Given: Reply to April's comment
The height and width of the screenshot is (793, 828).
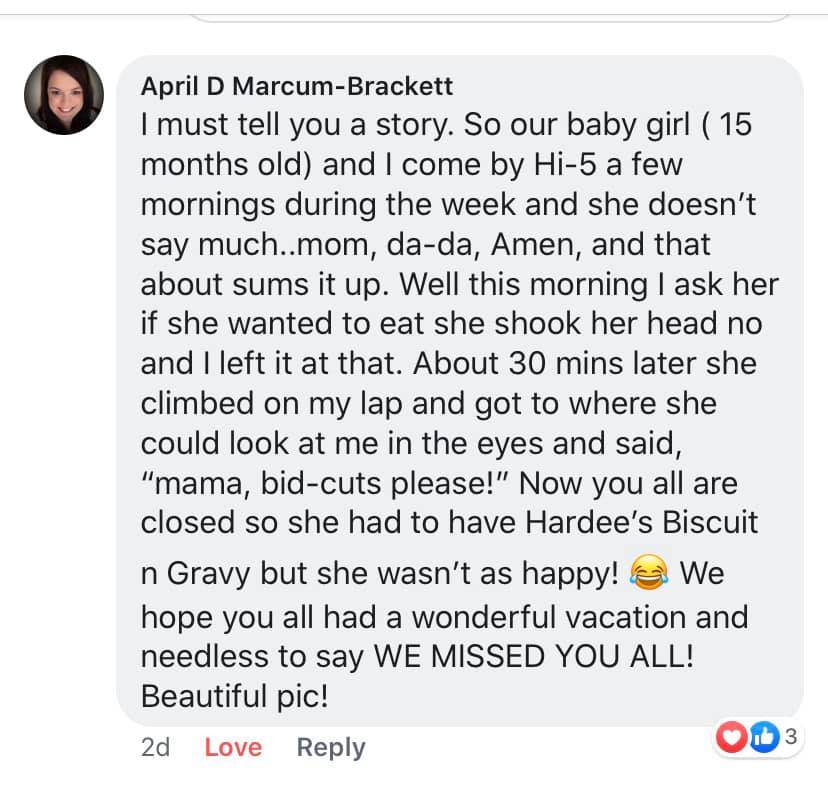Looking at the screenshot, I should pos(331,747).
